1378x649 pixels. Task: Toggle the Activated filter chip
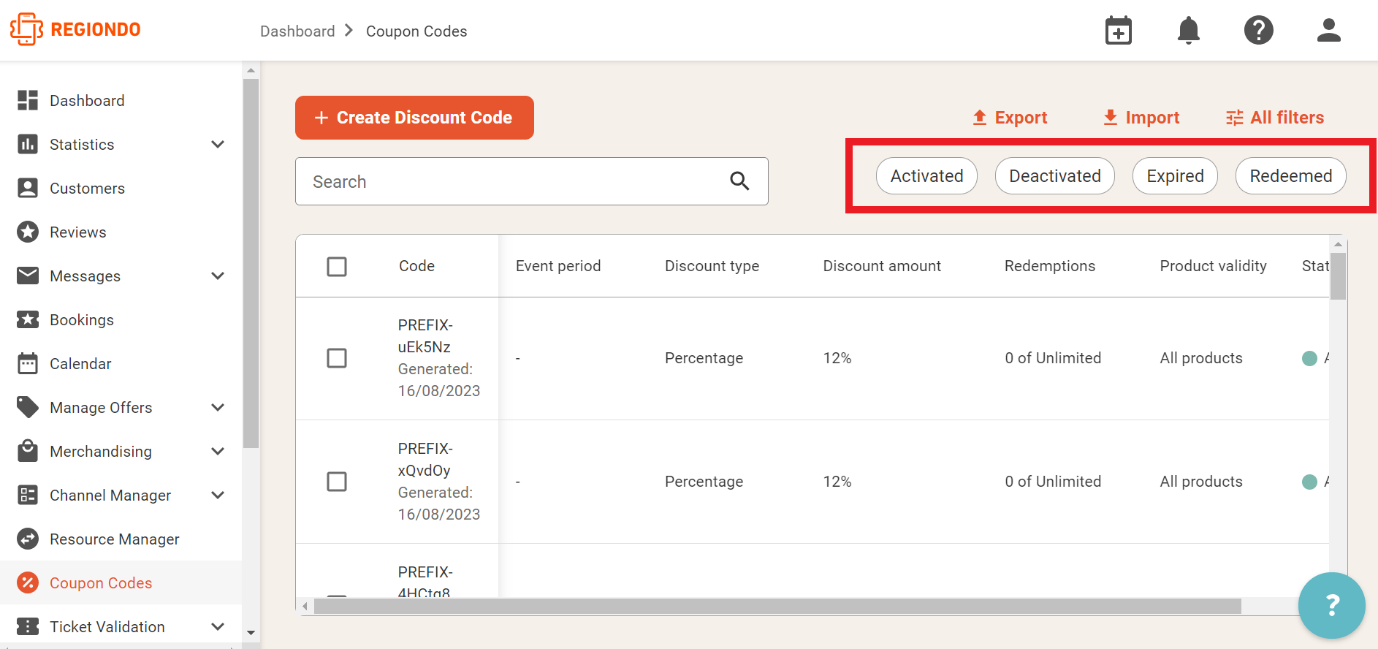pyautogui.click(x=927, y=176)
